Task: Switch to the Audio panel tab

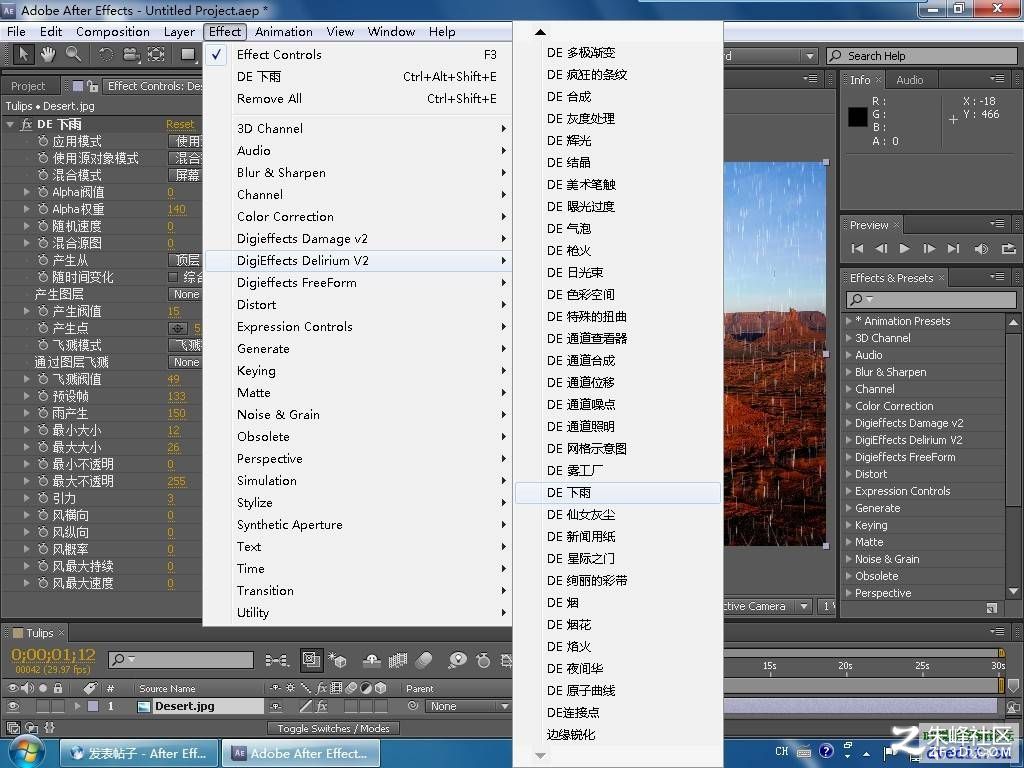Action: [909, 80]
